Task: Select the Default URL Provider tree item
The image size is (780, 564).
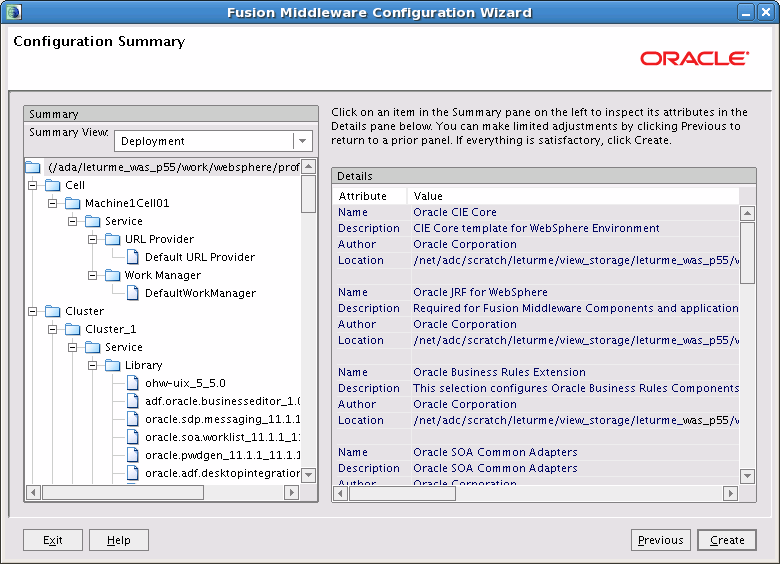Action: click(x=199, y=257)
